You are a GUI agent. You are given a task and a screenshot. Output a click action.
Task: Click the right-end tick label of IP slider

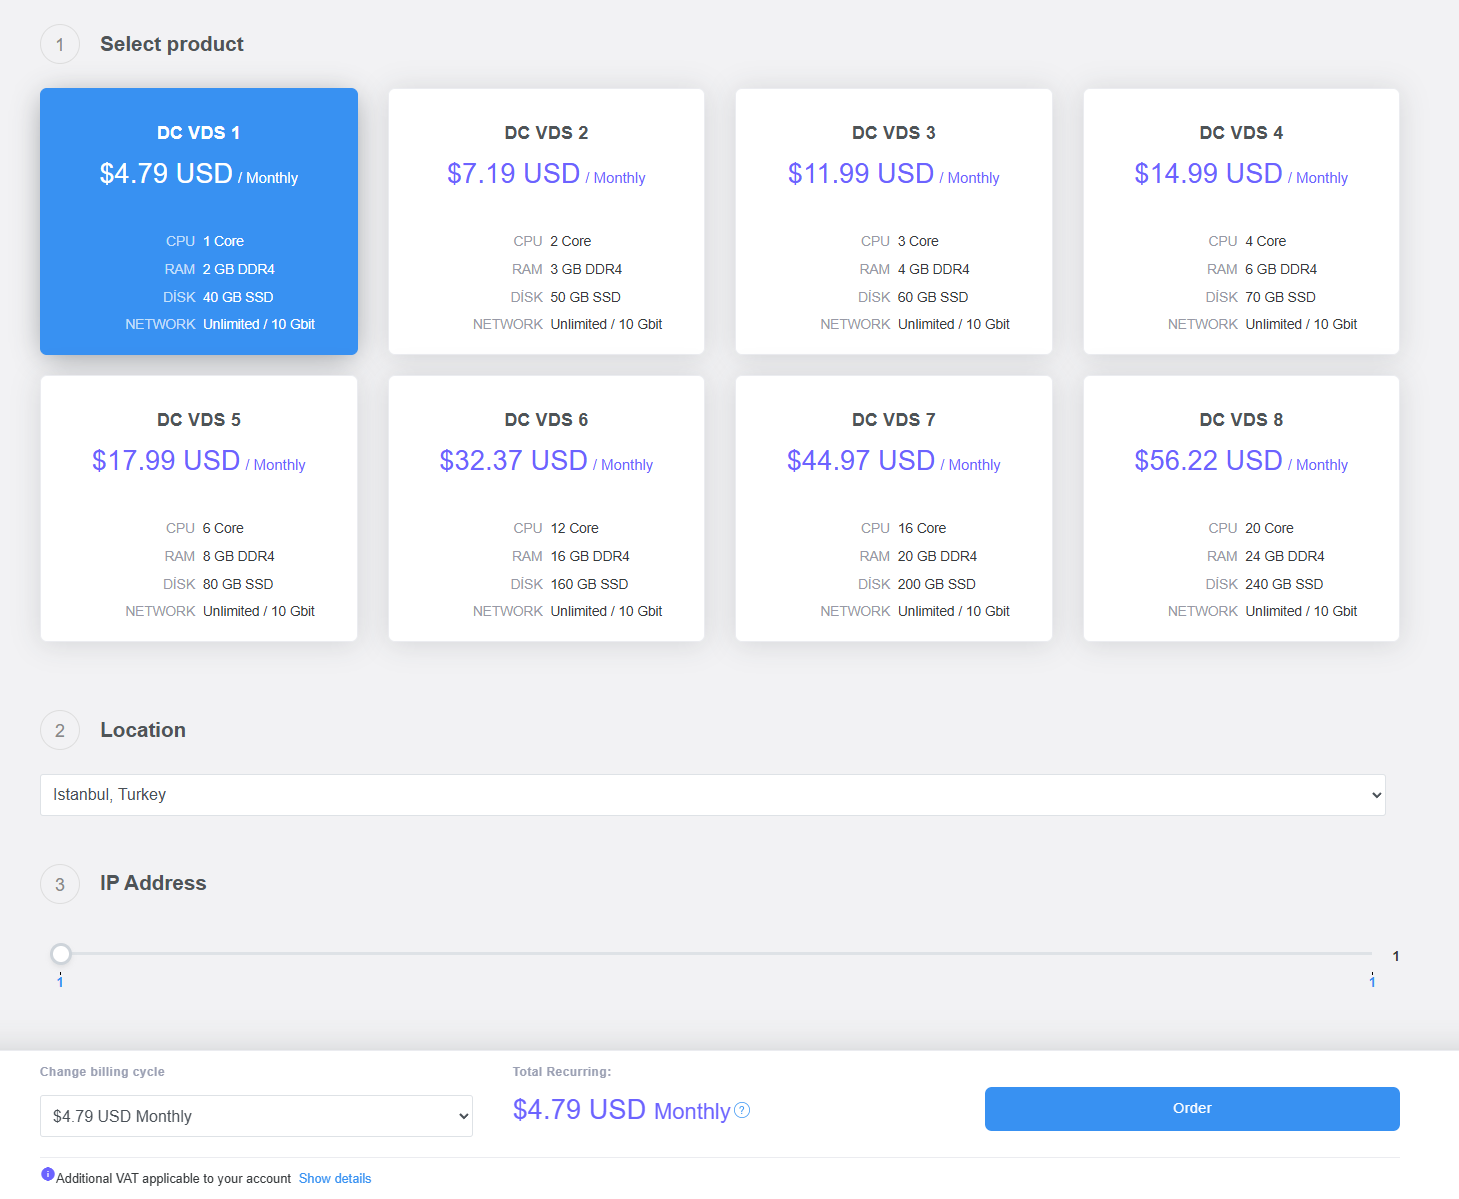click(x=1372, y=982)
